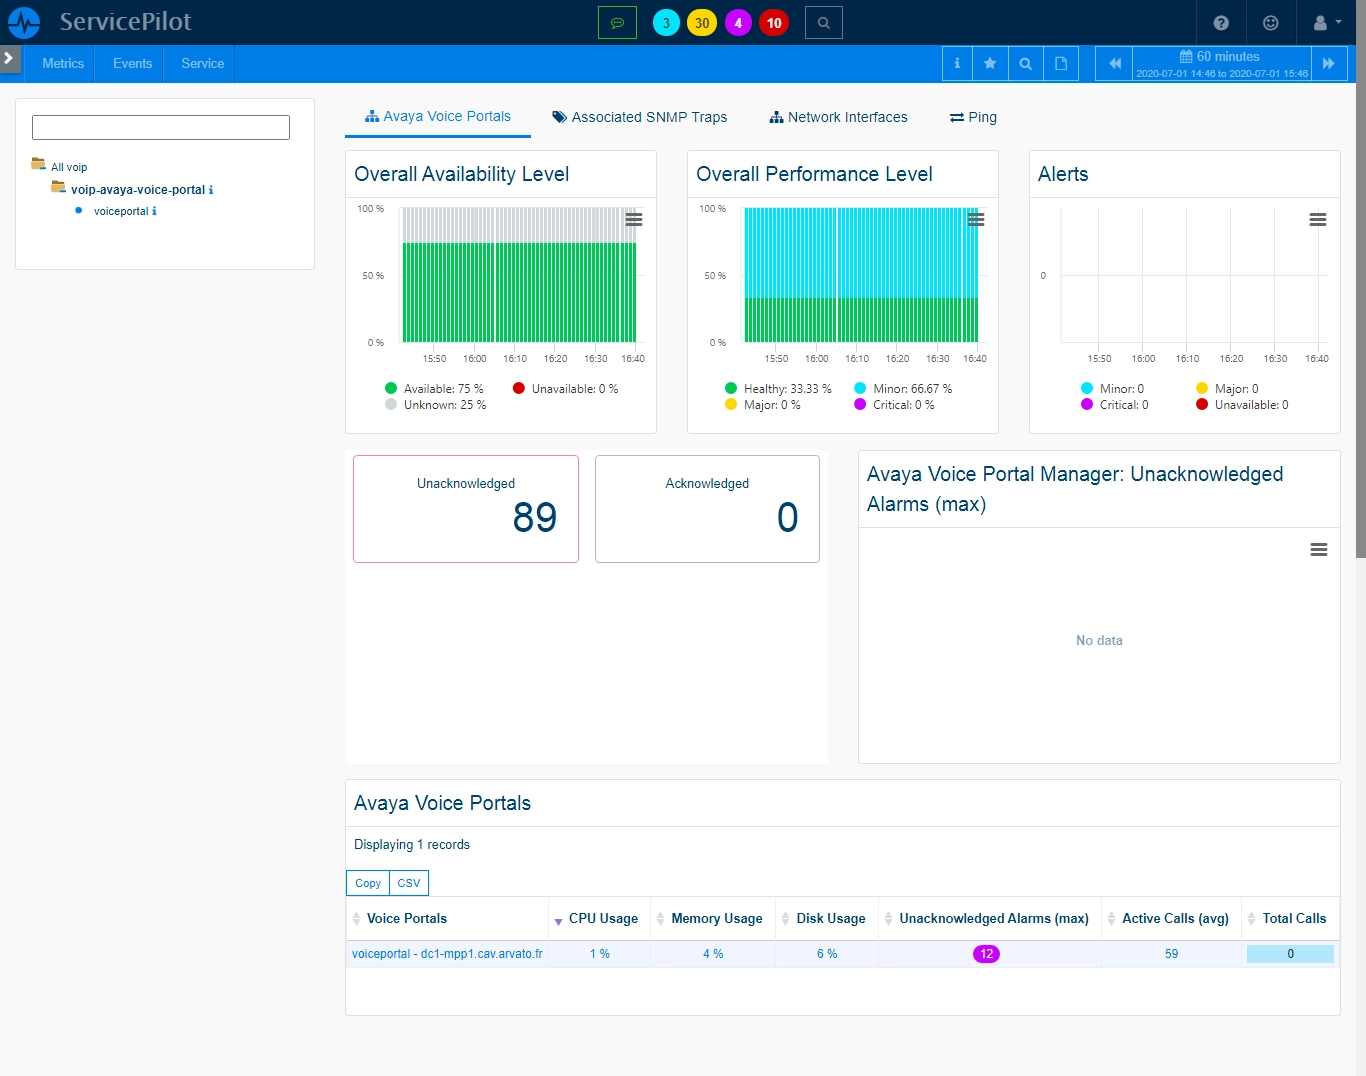Open the Metrics menu
The image size is (1366, 1076).
pyautogui.click(x=63, y=63)
